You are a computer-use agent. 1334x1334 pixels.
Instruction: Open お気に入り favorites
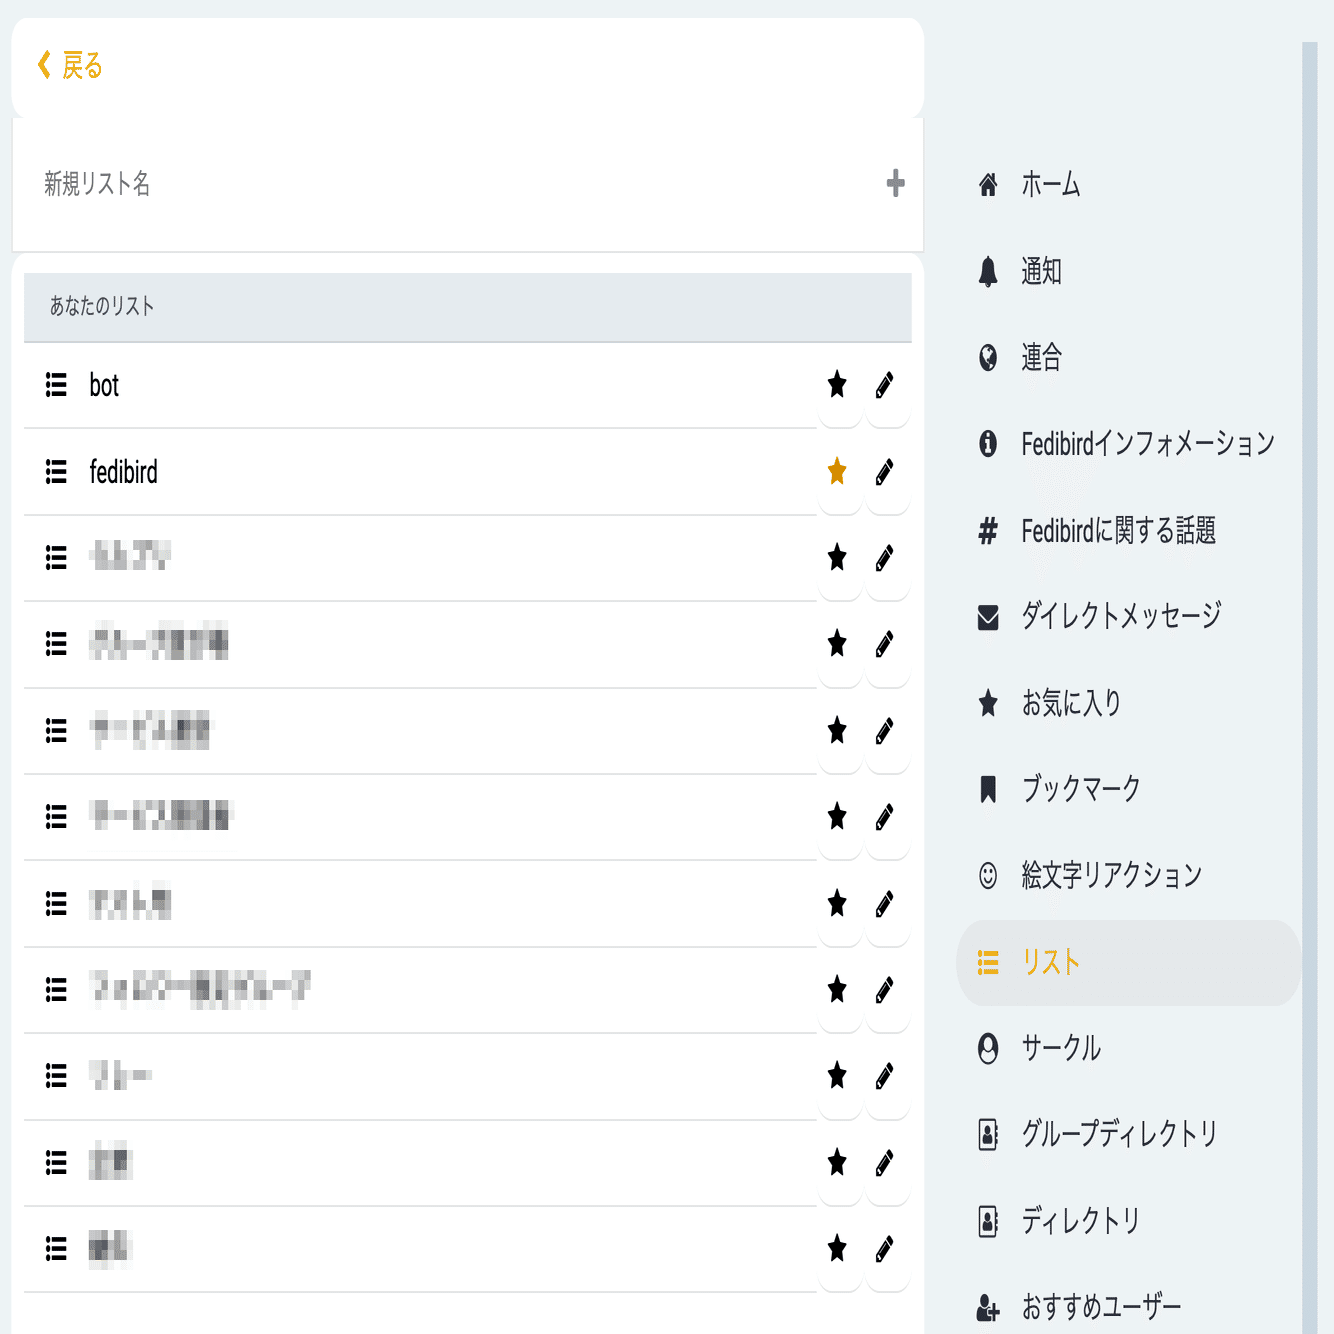(x=1070, y=703)
